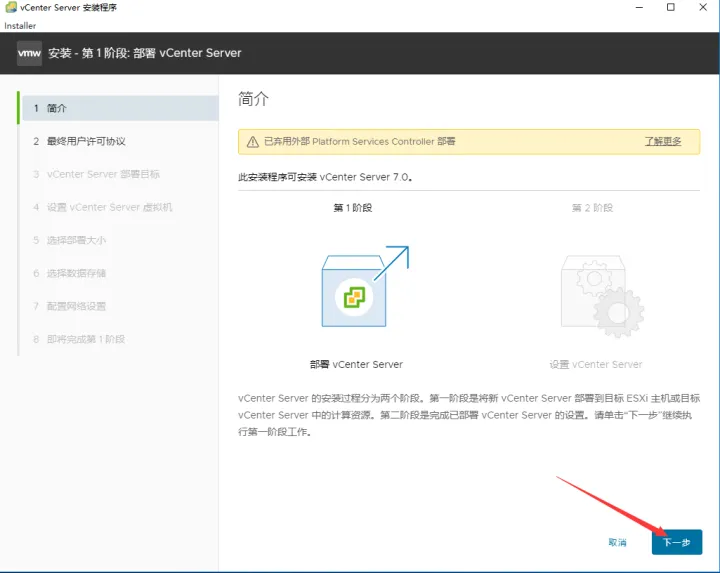Click the text 此安装程序可安装 vCenter Server 7.0

[325, 177]
